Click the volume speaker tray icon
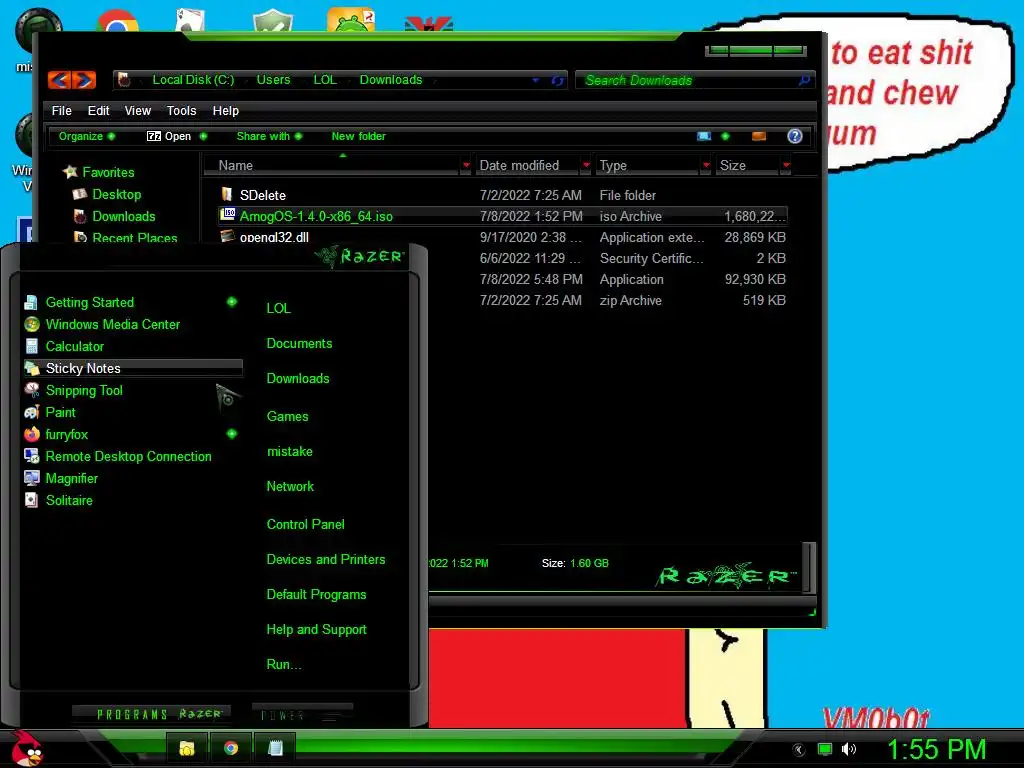 tap(849, 749)
